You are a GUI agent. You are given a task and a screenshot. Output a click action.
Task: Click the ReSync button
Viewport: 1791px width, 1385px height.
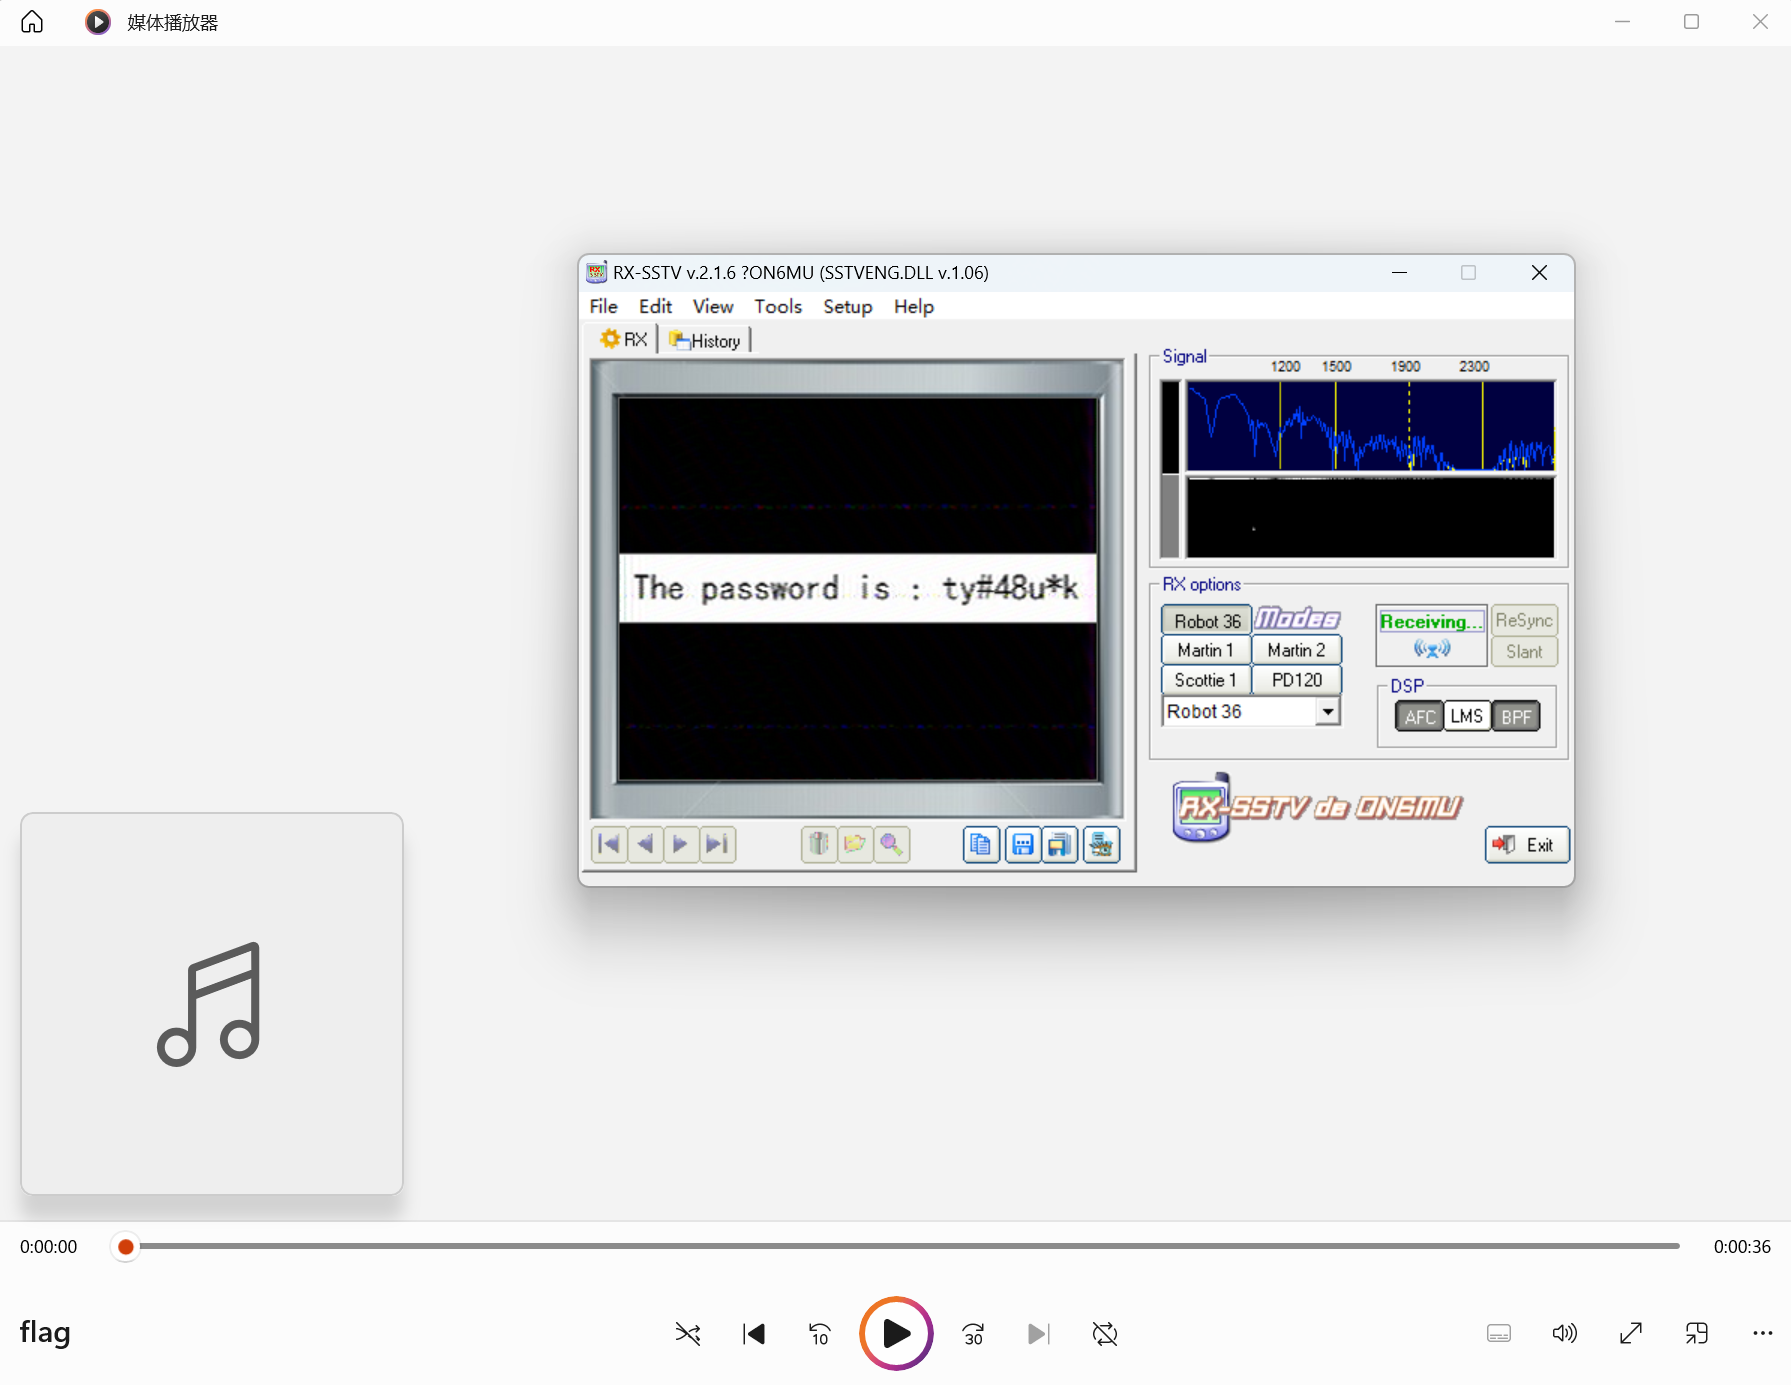(1523, 620)
